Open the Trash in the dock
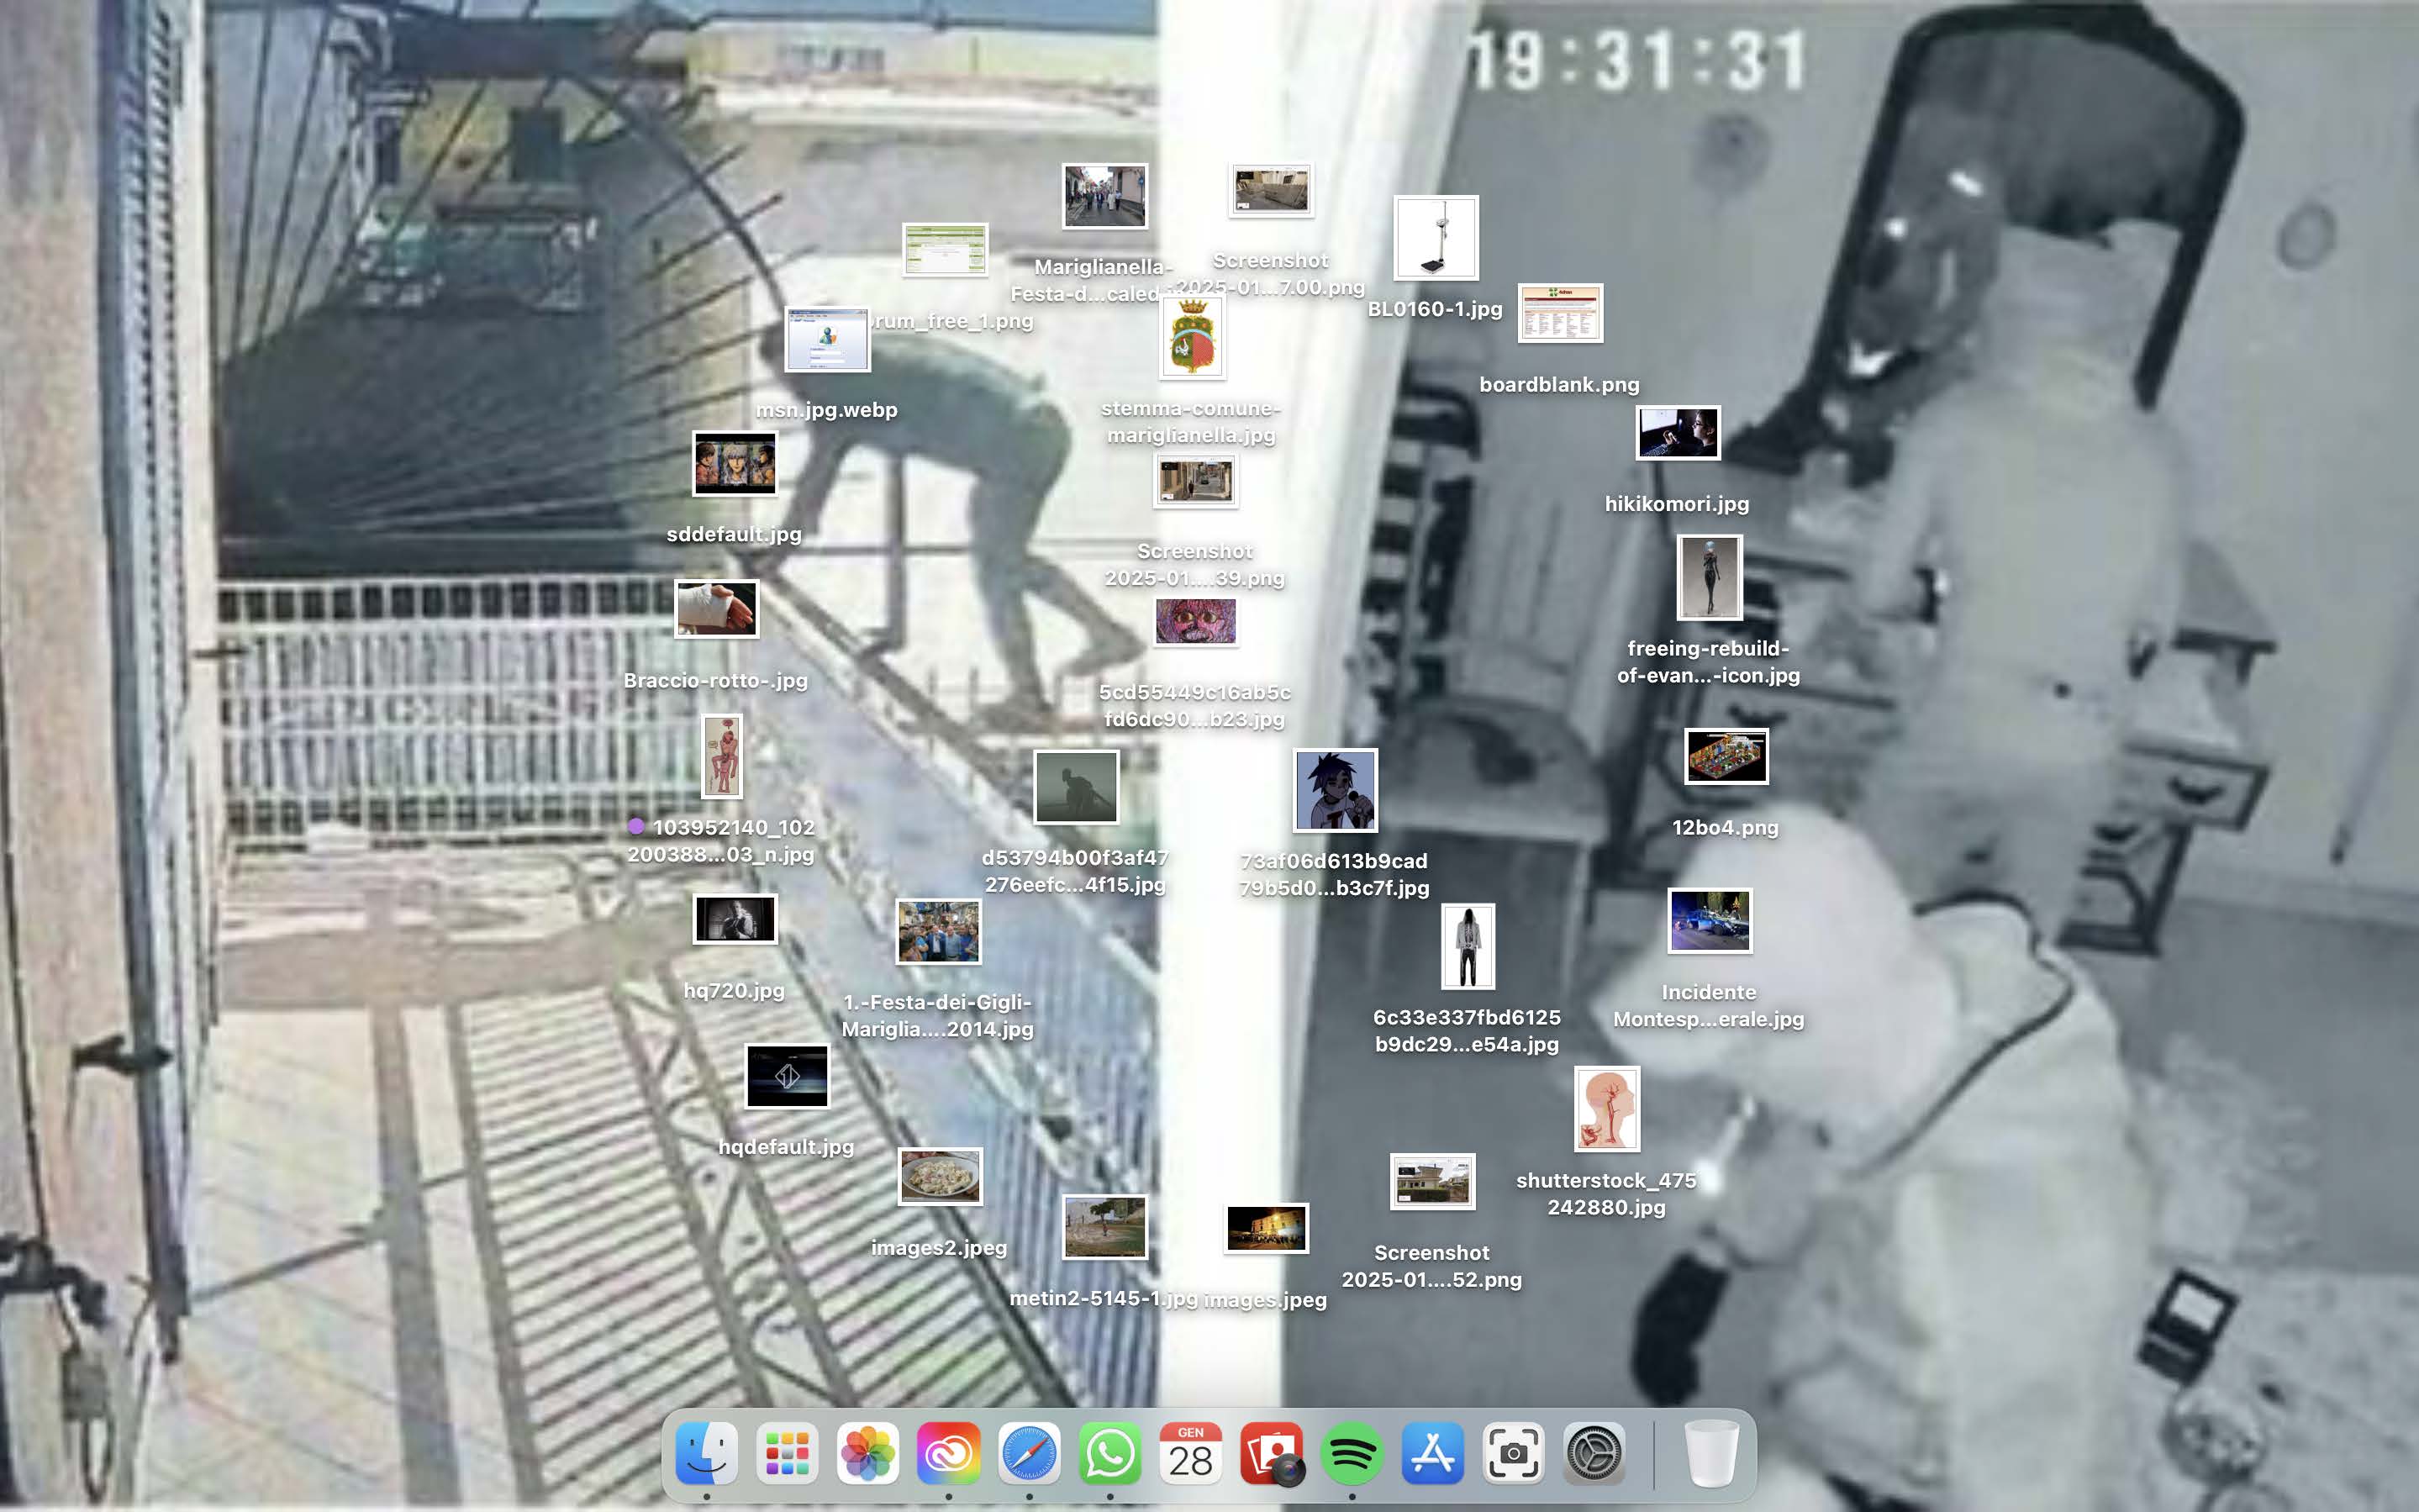Screen dimensions: 2419x1512 tap(1711, 1453)
